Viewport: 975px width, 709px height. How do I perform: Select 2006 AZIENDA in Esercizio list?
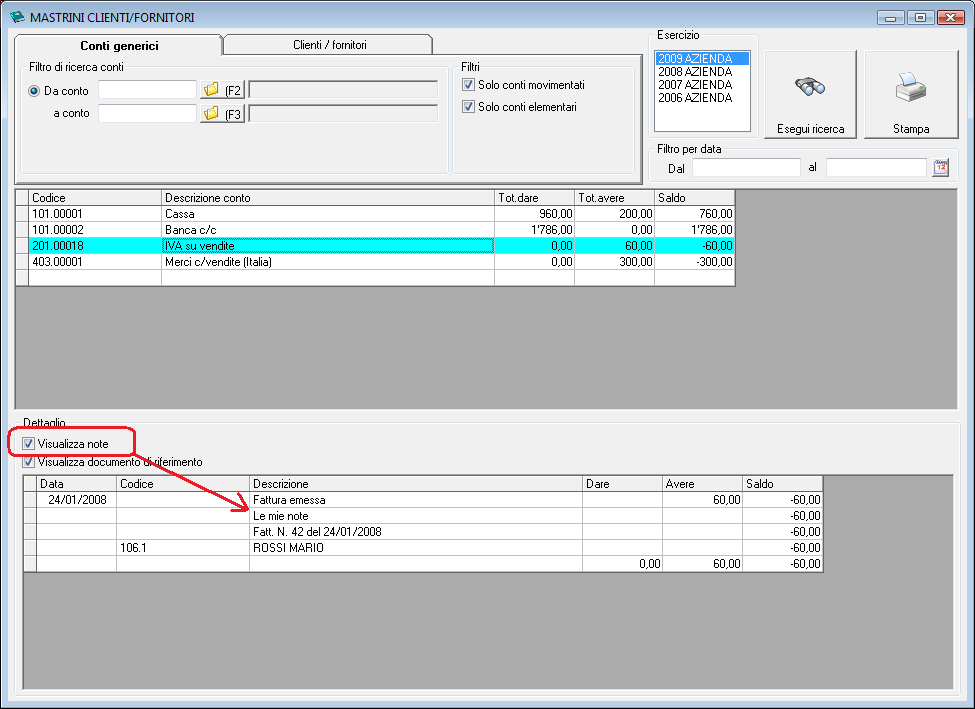[x=702, y=98]
